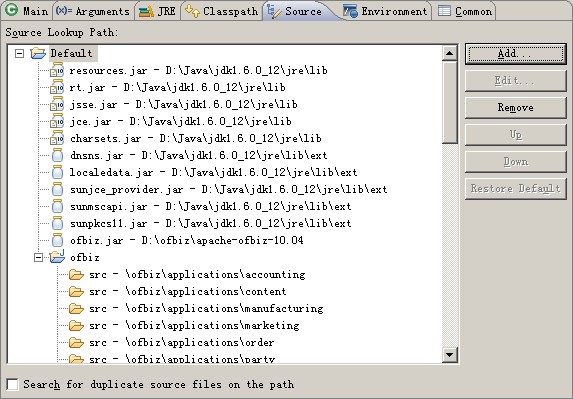Select sunpkcs11.jar entry text

pyautogui.click(x=210, y=223)
